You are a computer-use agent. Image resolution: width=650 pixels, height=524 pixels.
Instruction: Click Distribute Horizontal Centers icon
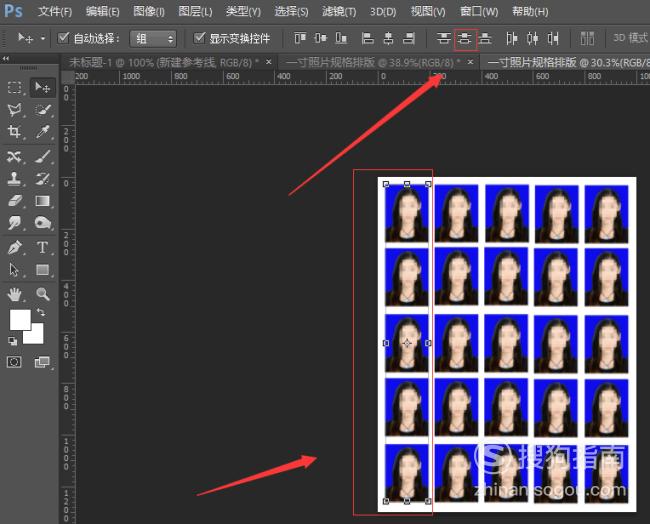[533, 39]
